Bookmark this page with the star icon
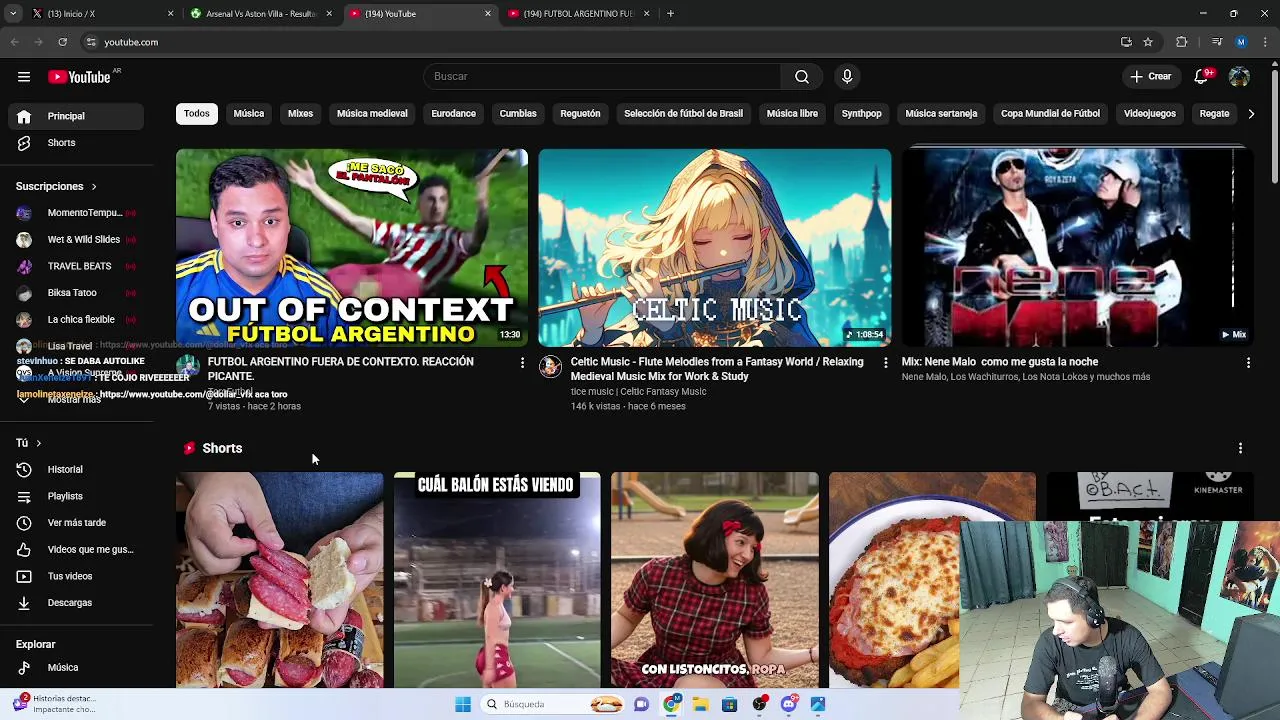 tap(1148, 42)
